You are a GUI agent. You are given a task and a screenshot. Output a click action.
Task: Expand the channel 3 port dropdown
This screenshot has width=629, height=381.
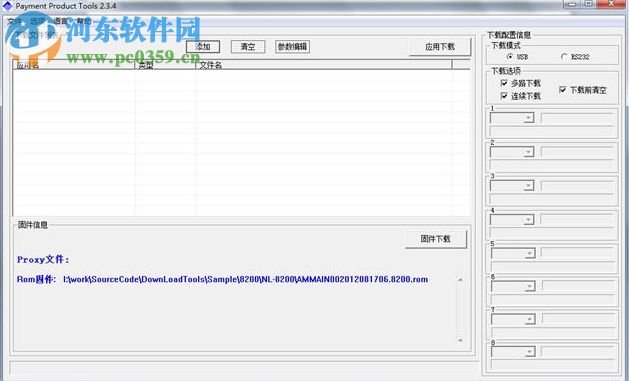pyautogui.click(x=529, y=186)
